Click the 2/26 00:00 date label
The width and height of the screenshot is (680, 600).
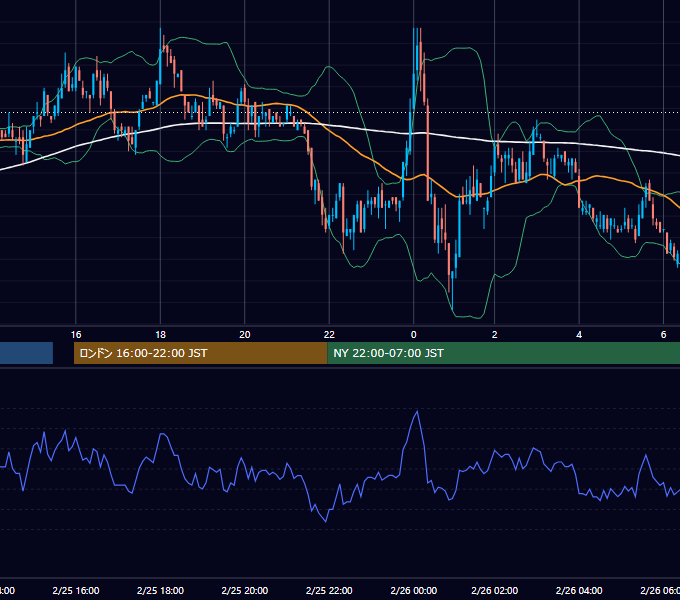click(413, 590)
